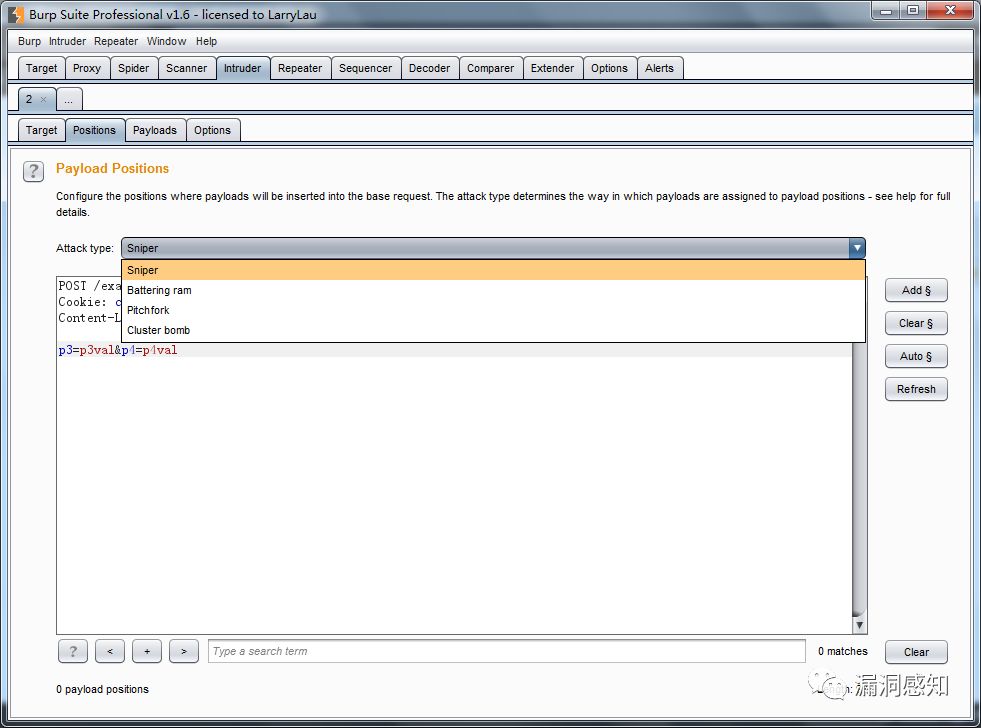Click the Add § button

point(916,290)
